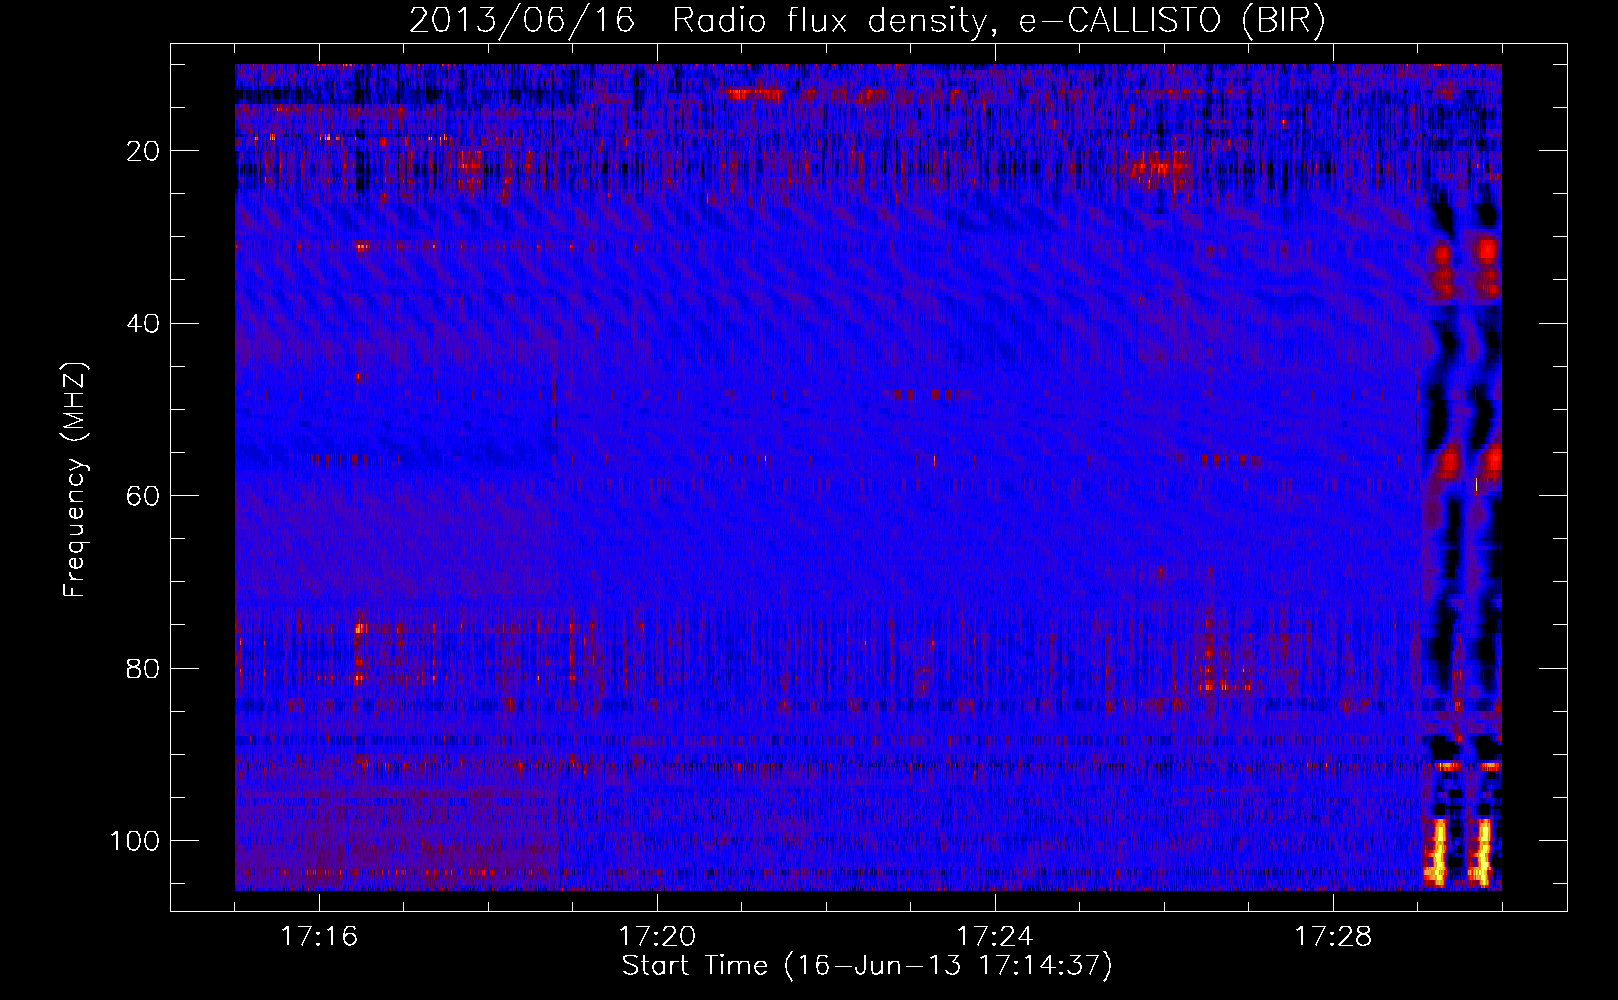Click the date '2013/06/16' in the title

(x=521, y=21)
